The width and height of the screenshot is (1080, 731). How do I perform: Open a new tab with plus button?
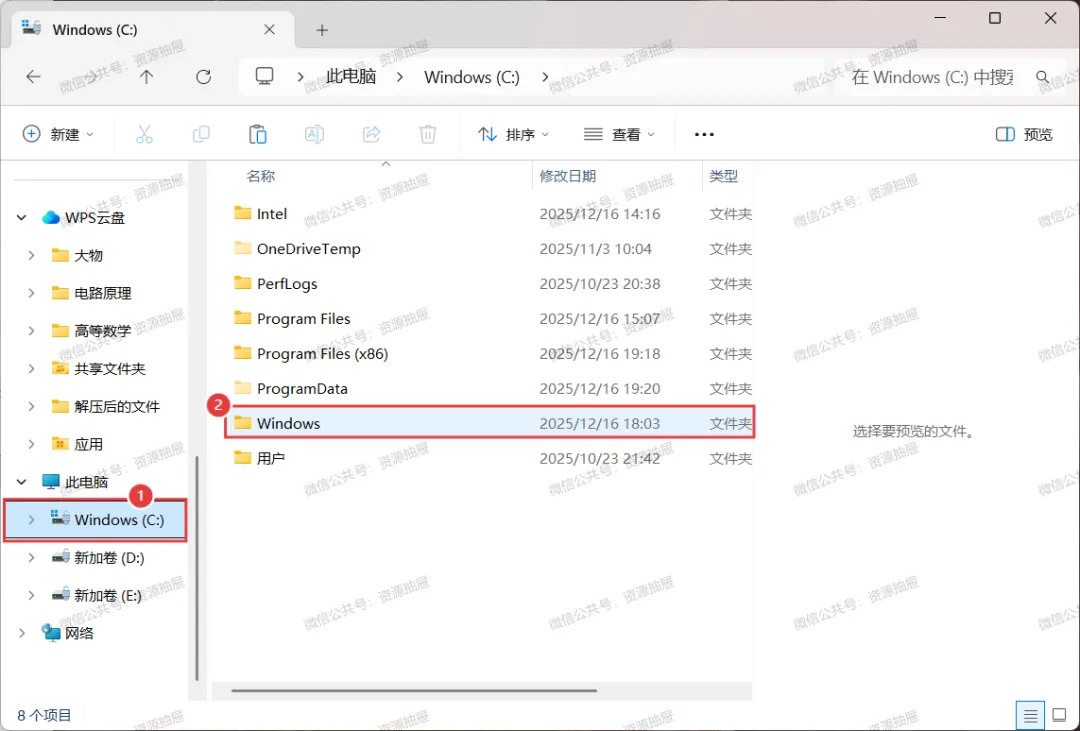click(322, 30)
